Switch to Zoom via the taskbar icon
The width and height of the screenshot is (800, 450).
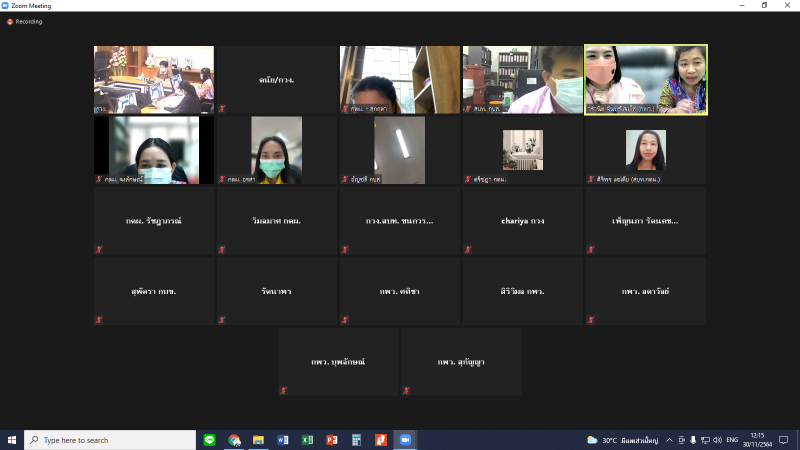[x=405, y=440]
